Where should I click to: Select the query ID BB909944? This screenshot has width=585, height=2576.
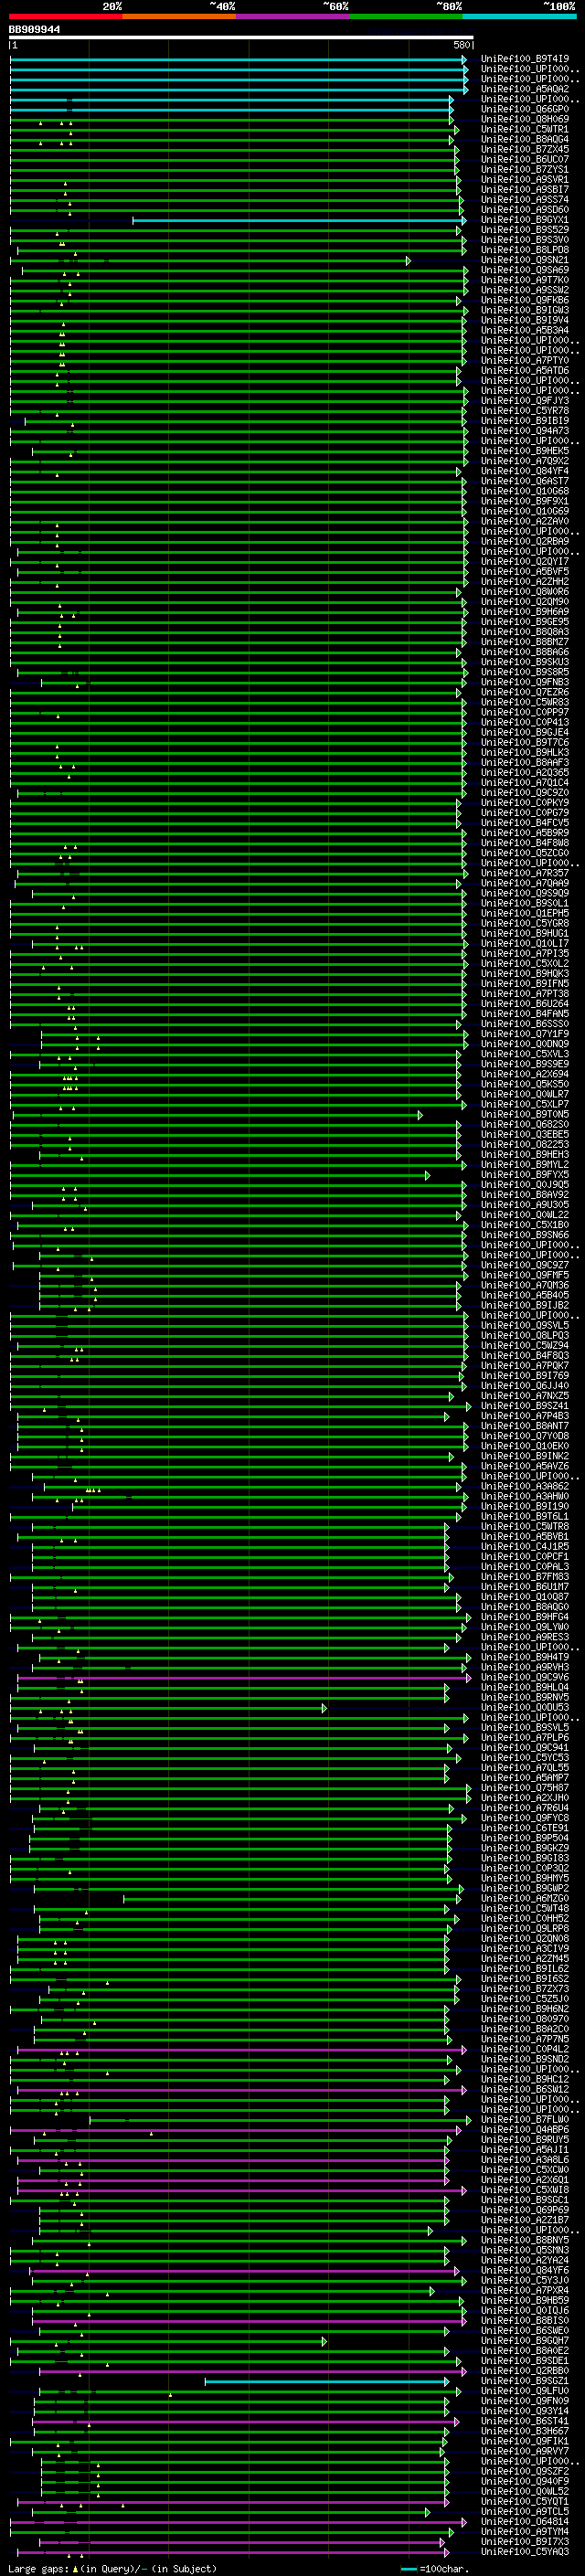[34, 30]
